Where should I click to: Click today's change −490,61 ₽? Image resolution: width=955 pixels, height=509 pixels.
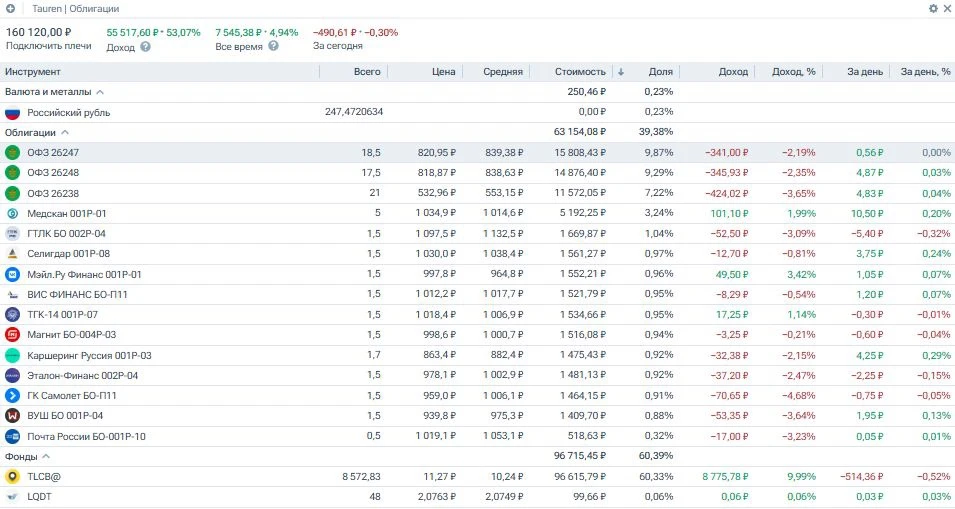[x=334, y=32]
